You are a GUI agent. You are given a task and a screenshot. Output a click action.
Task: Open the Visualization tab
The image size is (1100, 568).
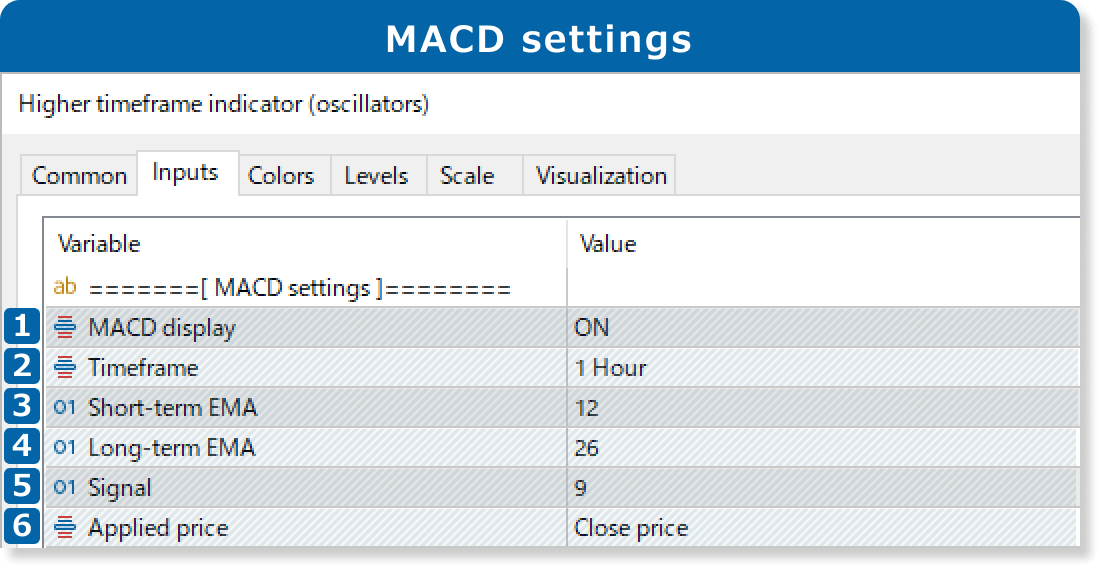point(601,176)
